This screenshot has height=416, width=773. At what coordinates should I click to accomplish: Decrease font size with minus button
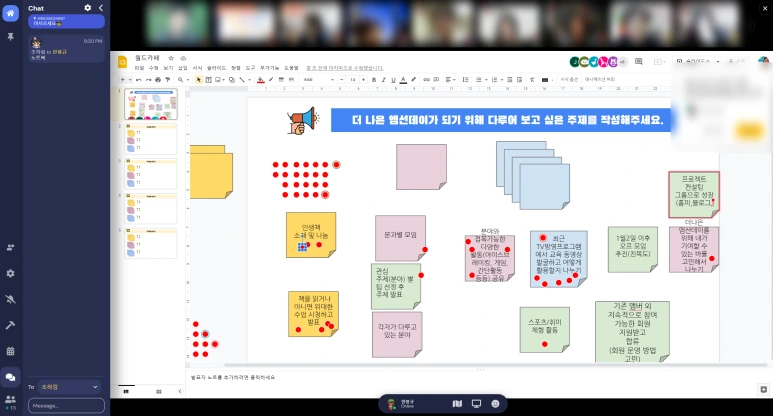(342, 79)
